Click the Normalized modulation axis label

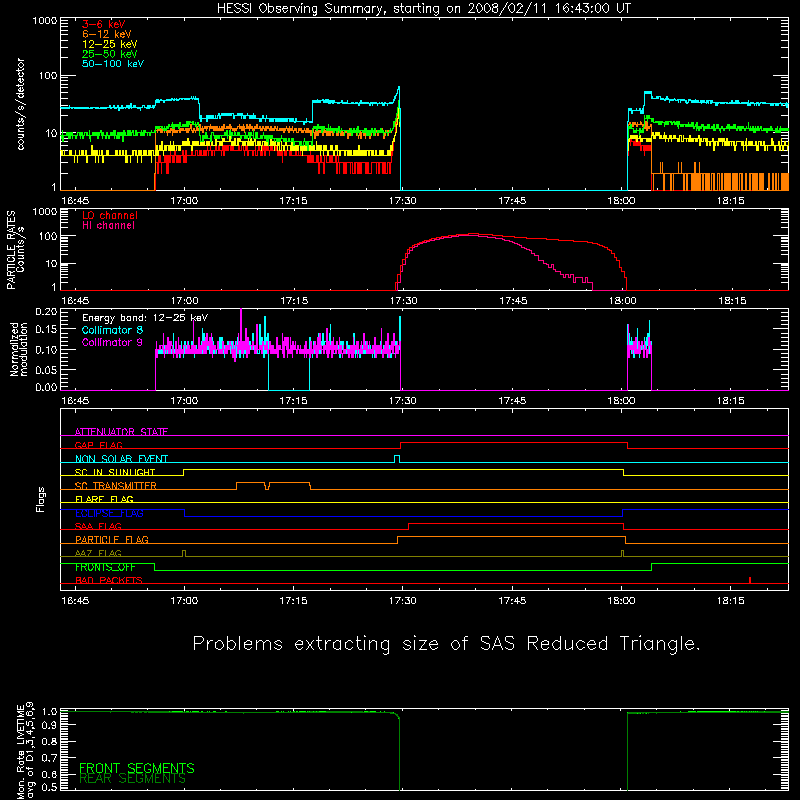[x=19, y=349]
